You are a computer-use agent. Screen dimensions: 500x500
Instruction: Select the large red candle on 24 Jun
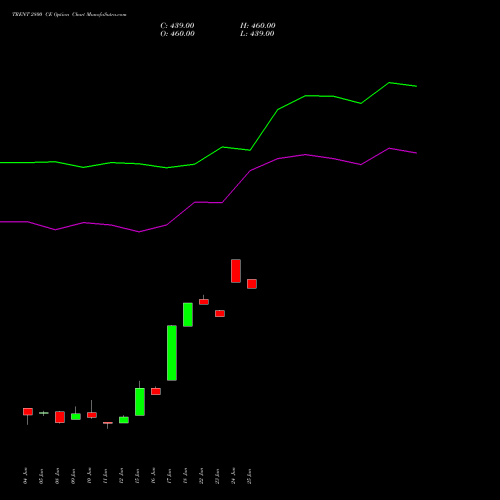click(236, 271)
